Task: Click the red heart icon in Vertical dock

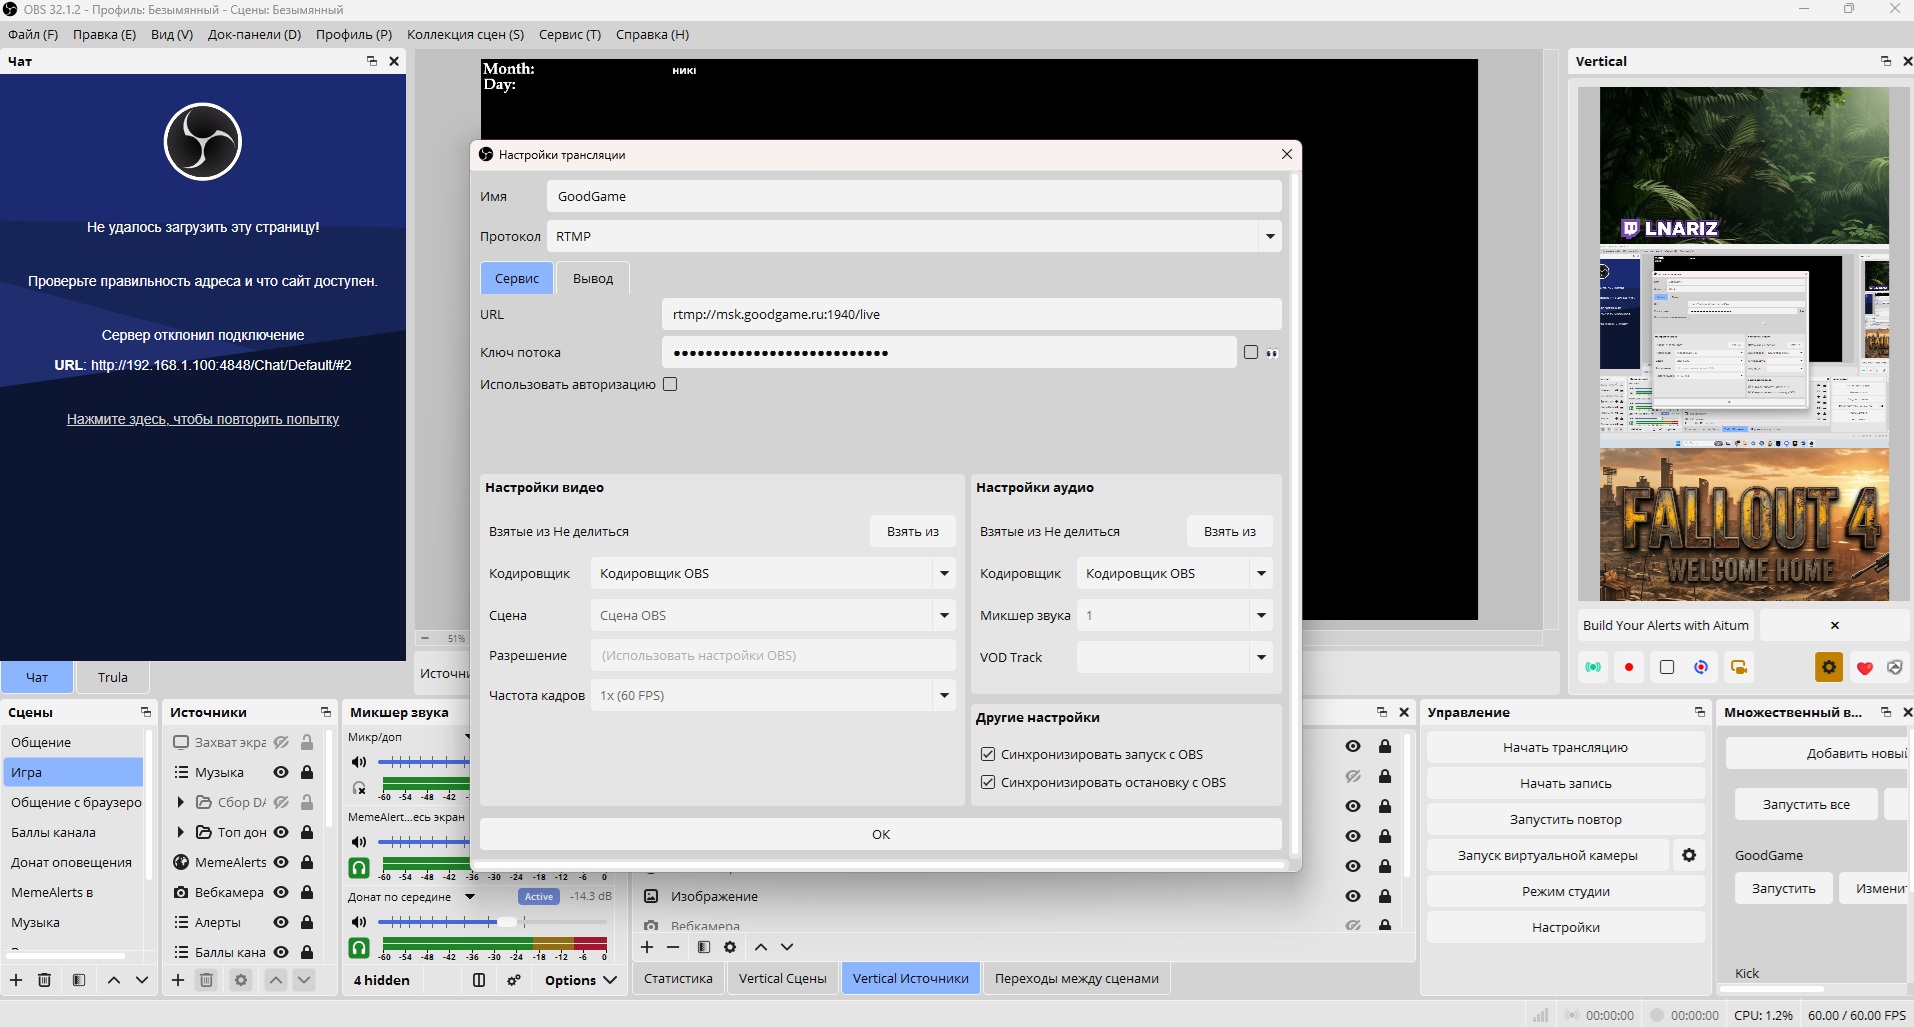Action: 1865,668
